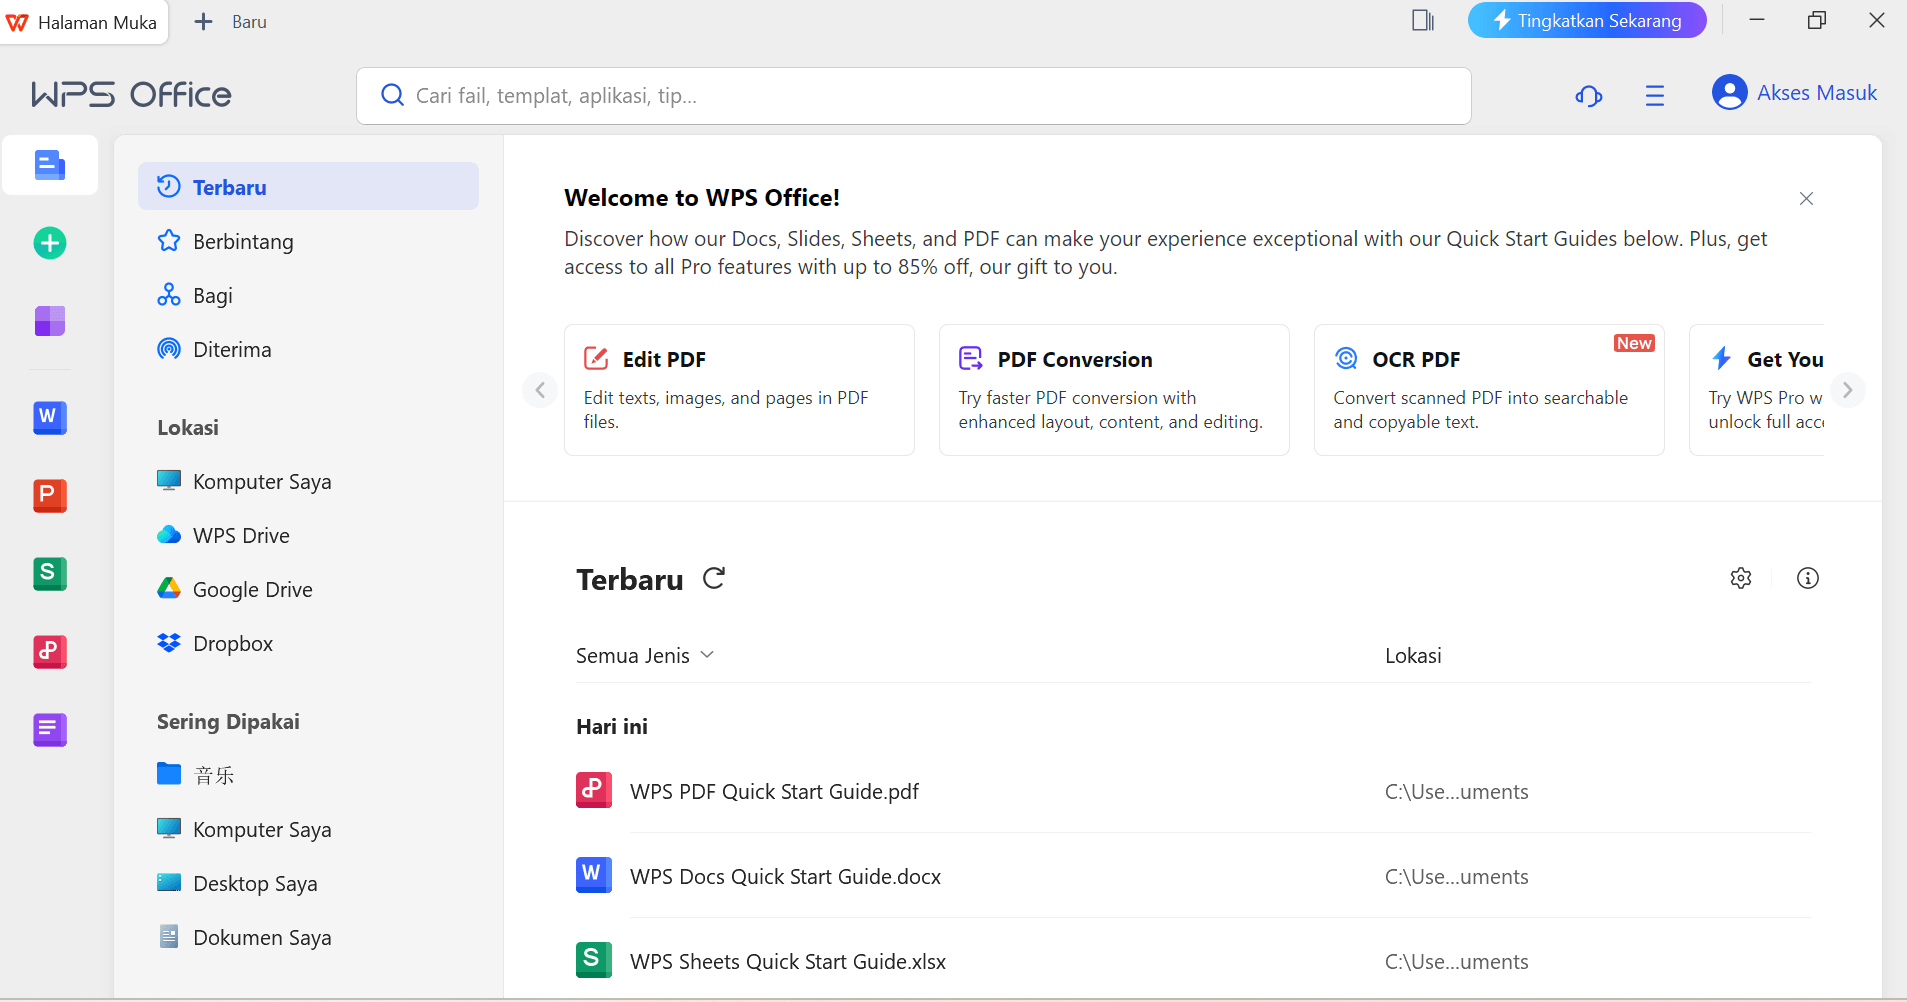1907x1002 pixels.
Task: Open a new blank document with the plus icon
Action: (x=49, y=242)
